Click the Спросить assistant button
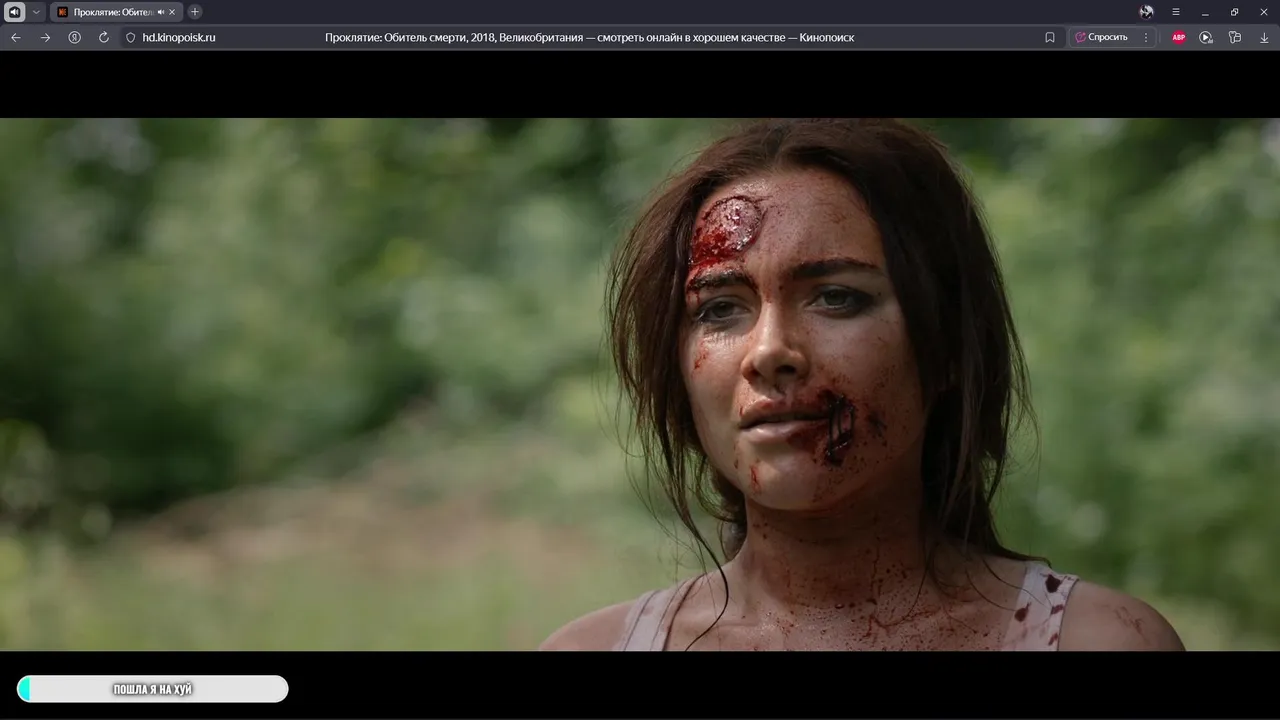1280x720 pixels. coord(1101,37)
